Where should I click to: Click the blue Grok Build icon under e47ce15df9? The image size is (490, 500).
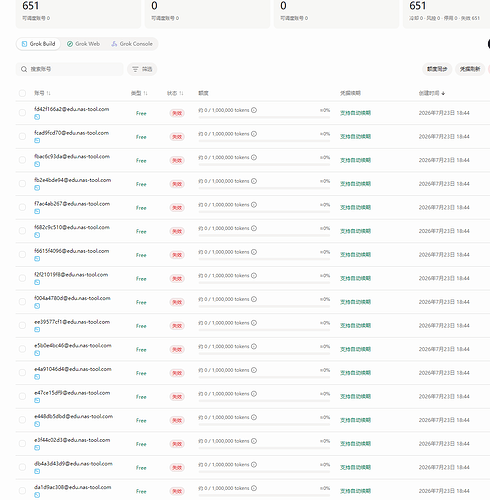click(x=37, y=401)
